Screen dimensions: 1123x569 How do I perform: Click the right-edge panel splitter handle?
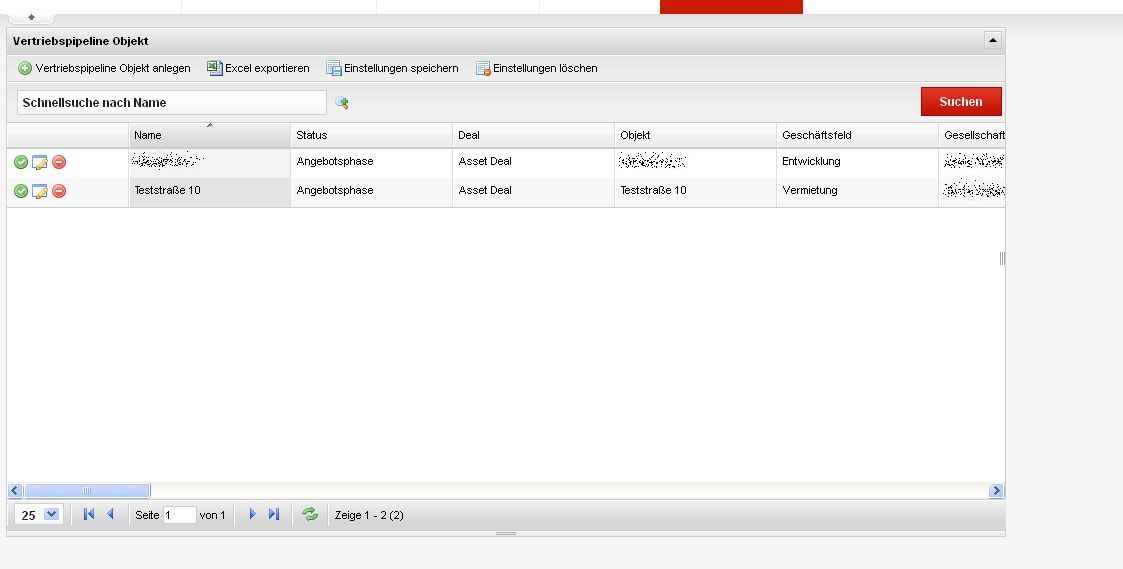[x=1002, y=259]
